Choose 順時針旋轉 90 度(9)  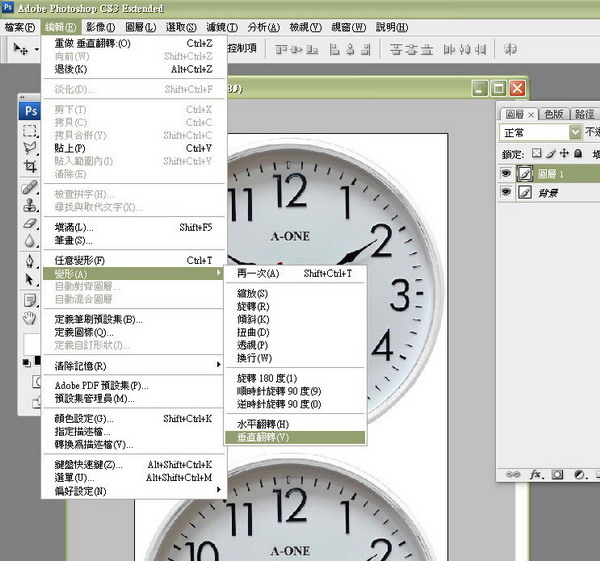tap(295, 391)
